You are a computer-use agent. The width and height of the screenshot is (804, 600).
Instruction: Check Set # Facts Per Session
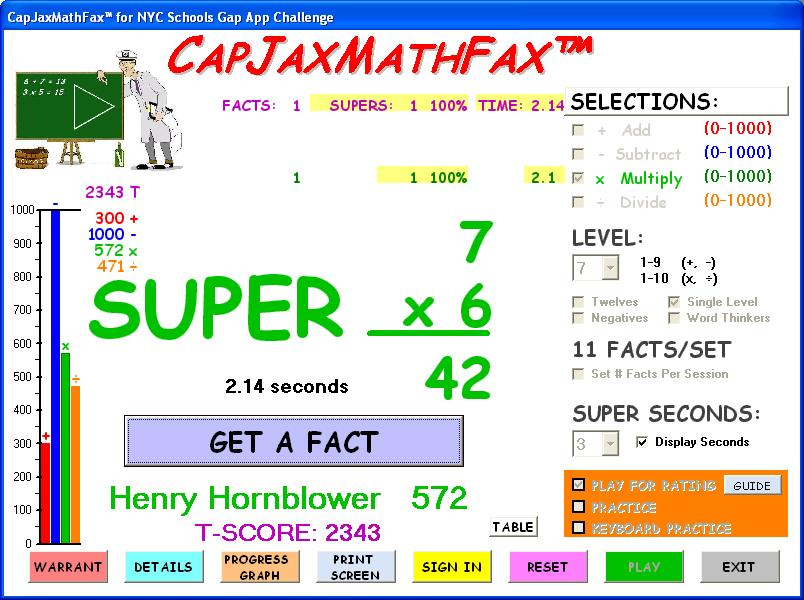tap(578, 373)
